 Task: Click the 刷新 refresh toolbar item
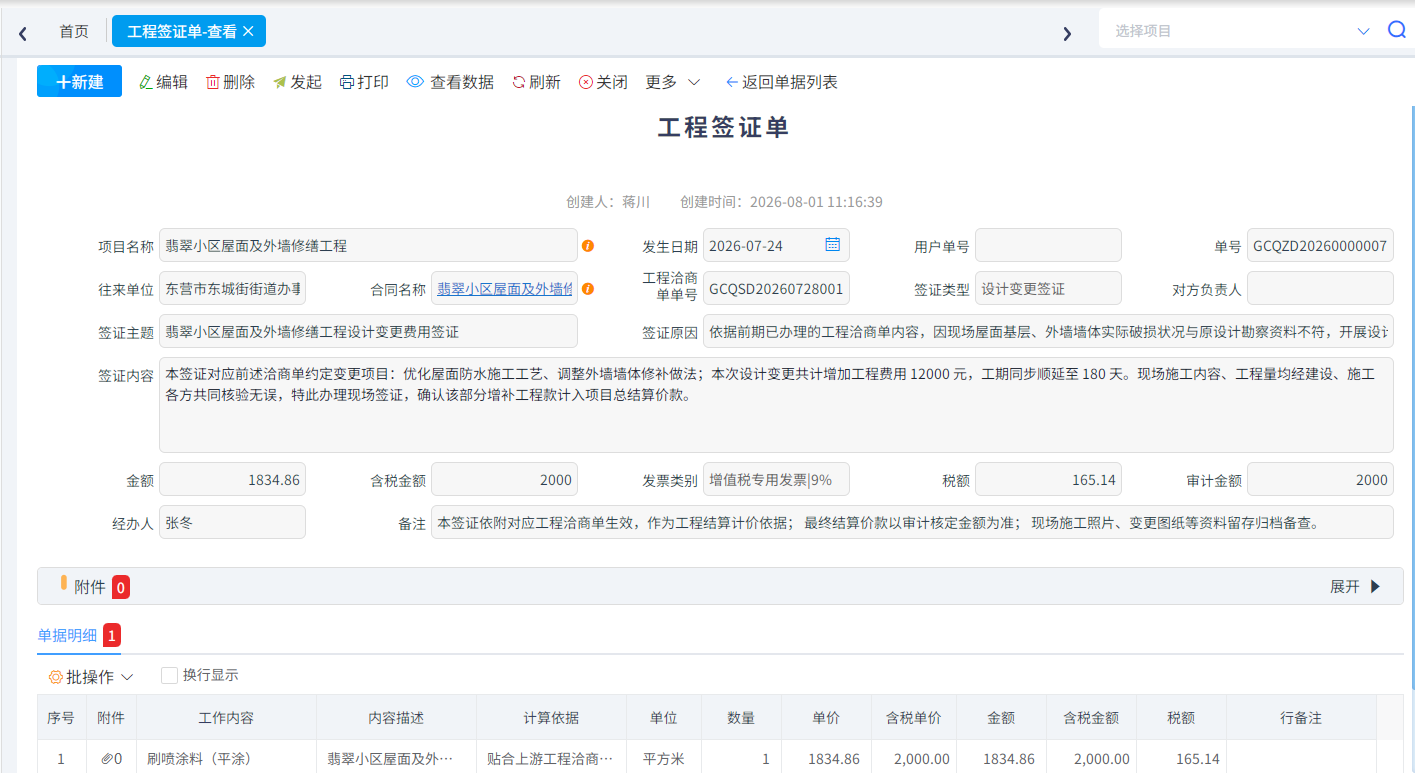(x=536, y=82)
